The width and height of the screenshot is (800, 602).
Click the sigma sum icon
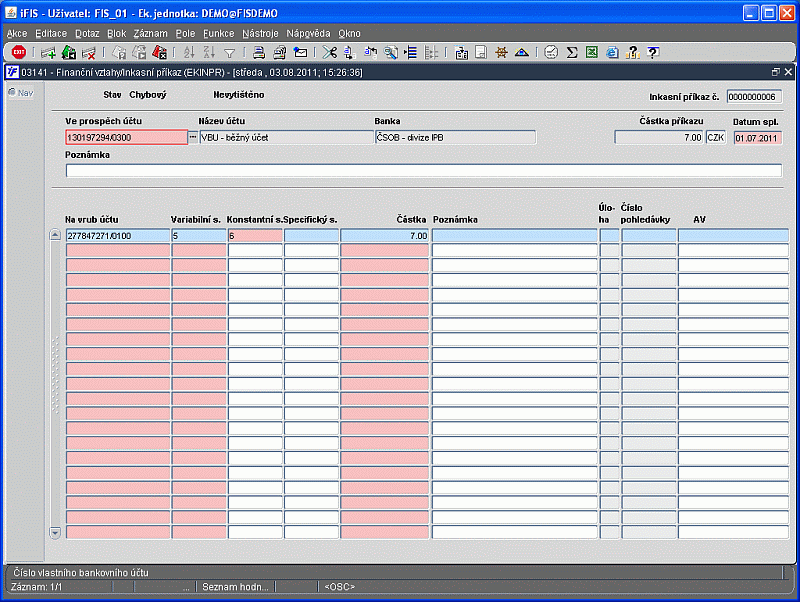coord(572,53)
